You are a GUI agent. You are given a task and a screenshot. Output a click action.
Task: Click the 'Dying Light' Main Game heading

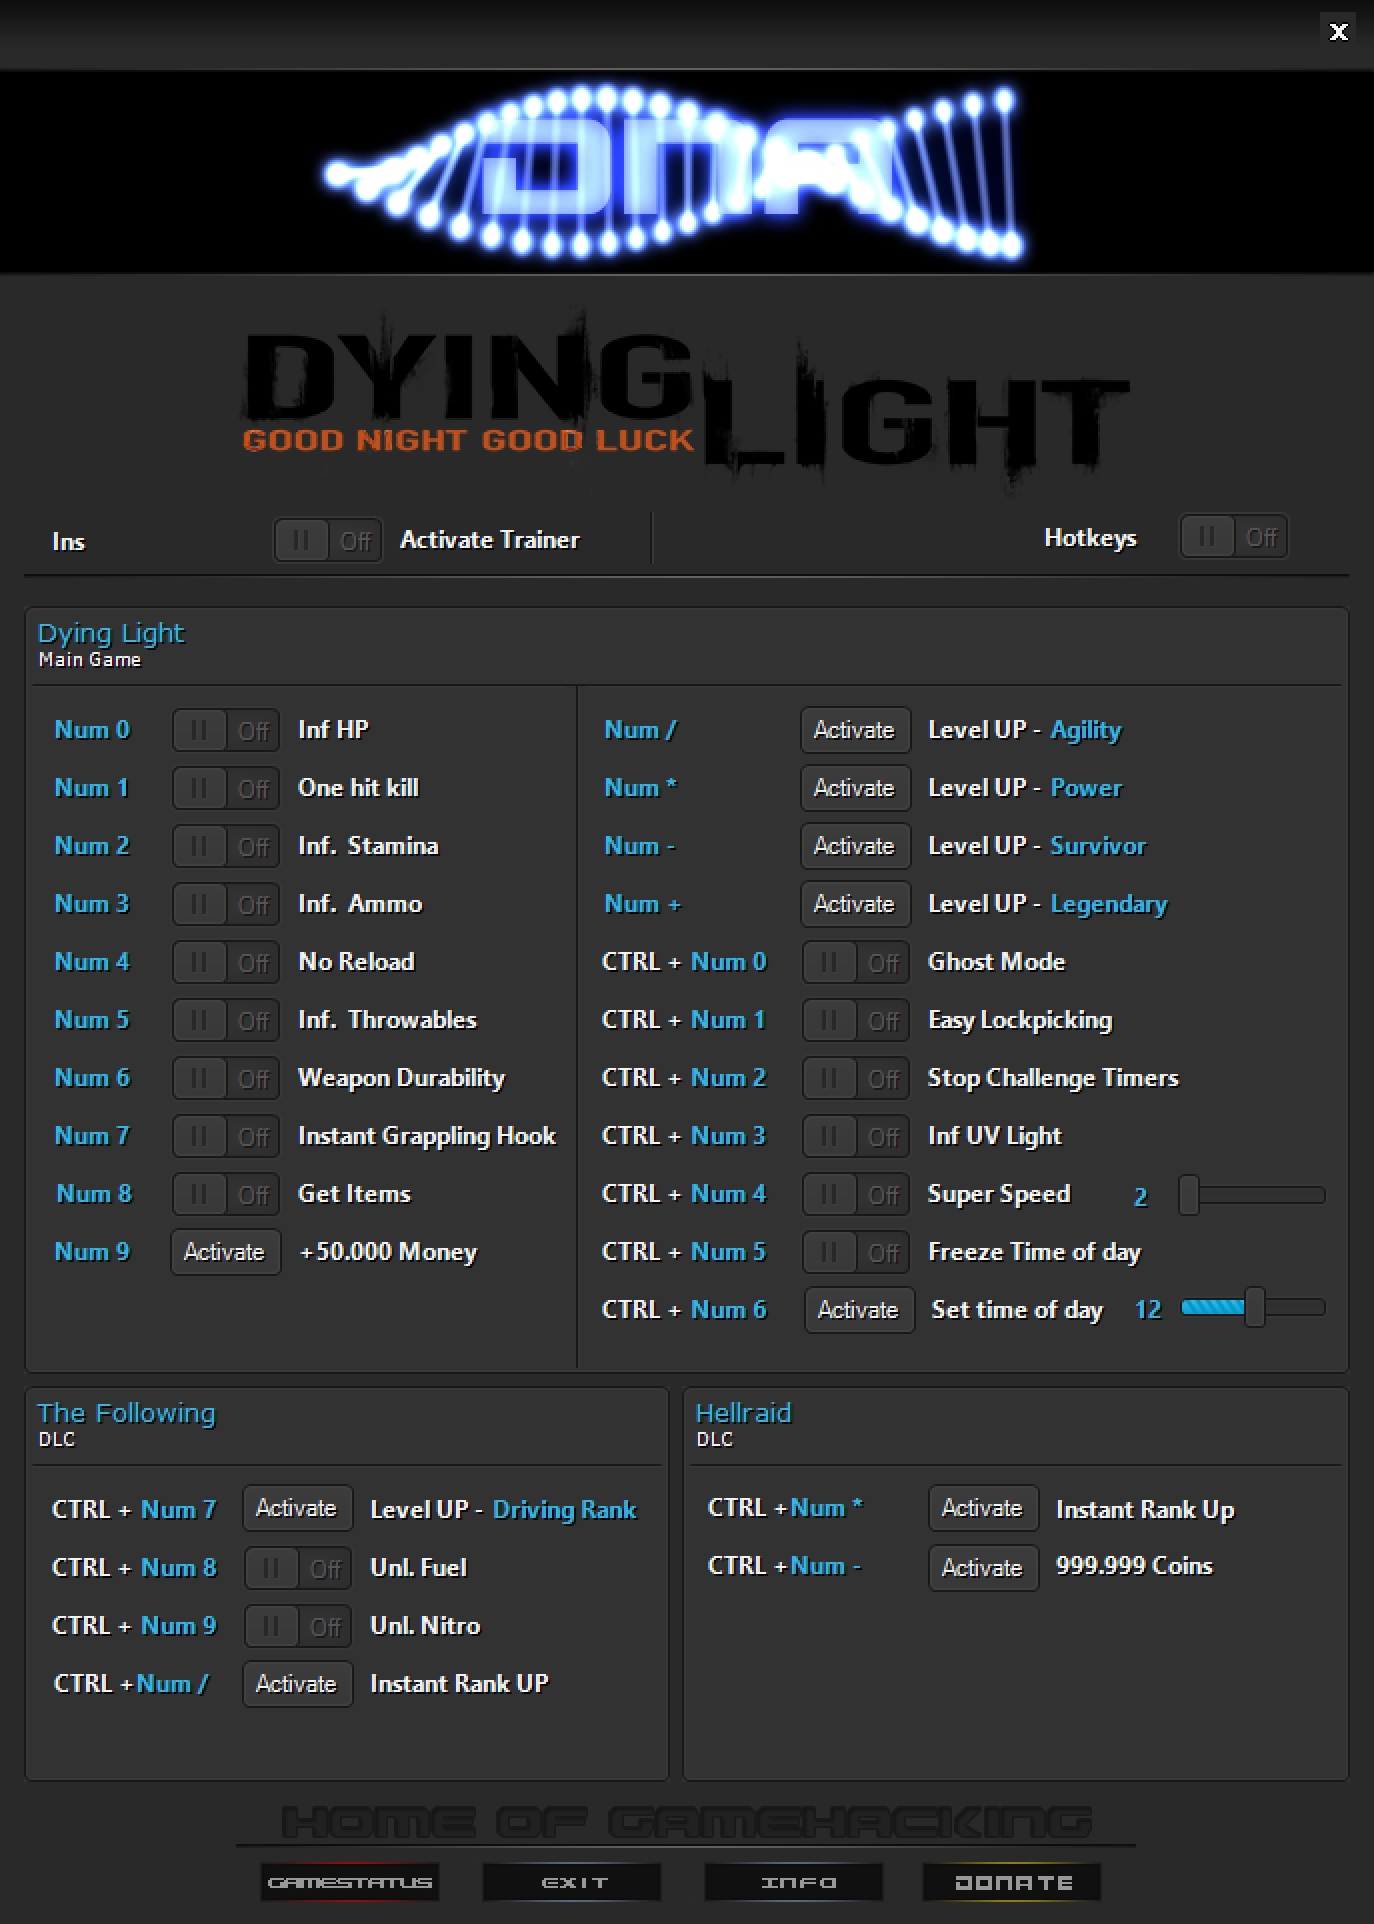[111, 634]
